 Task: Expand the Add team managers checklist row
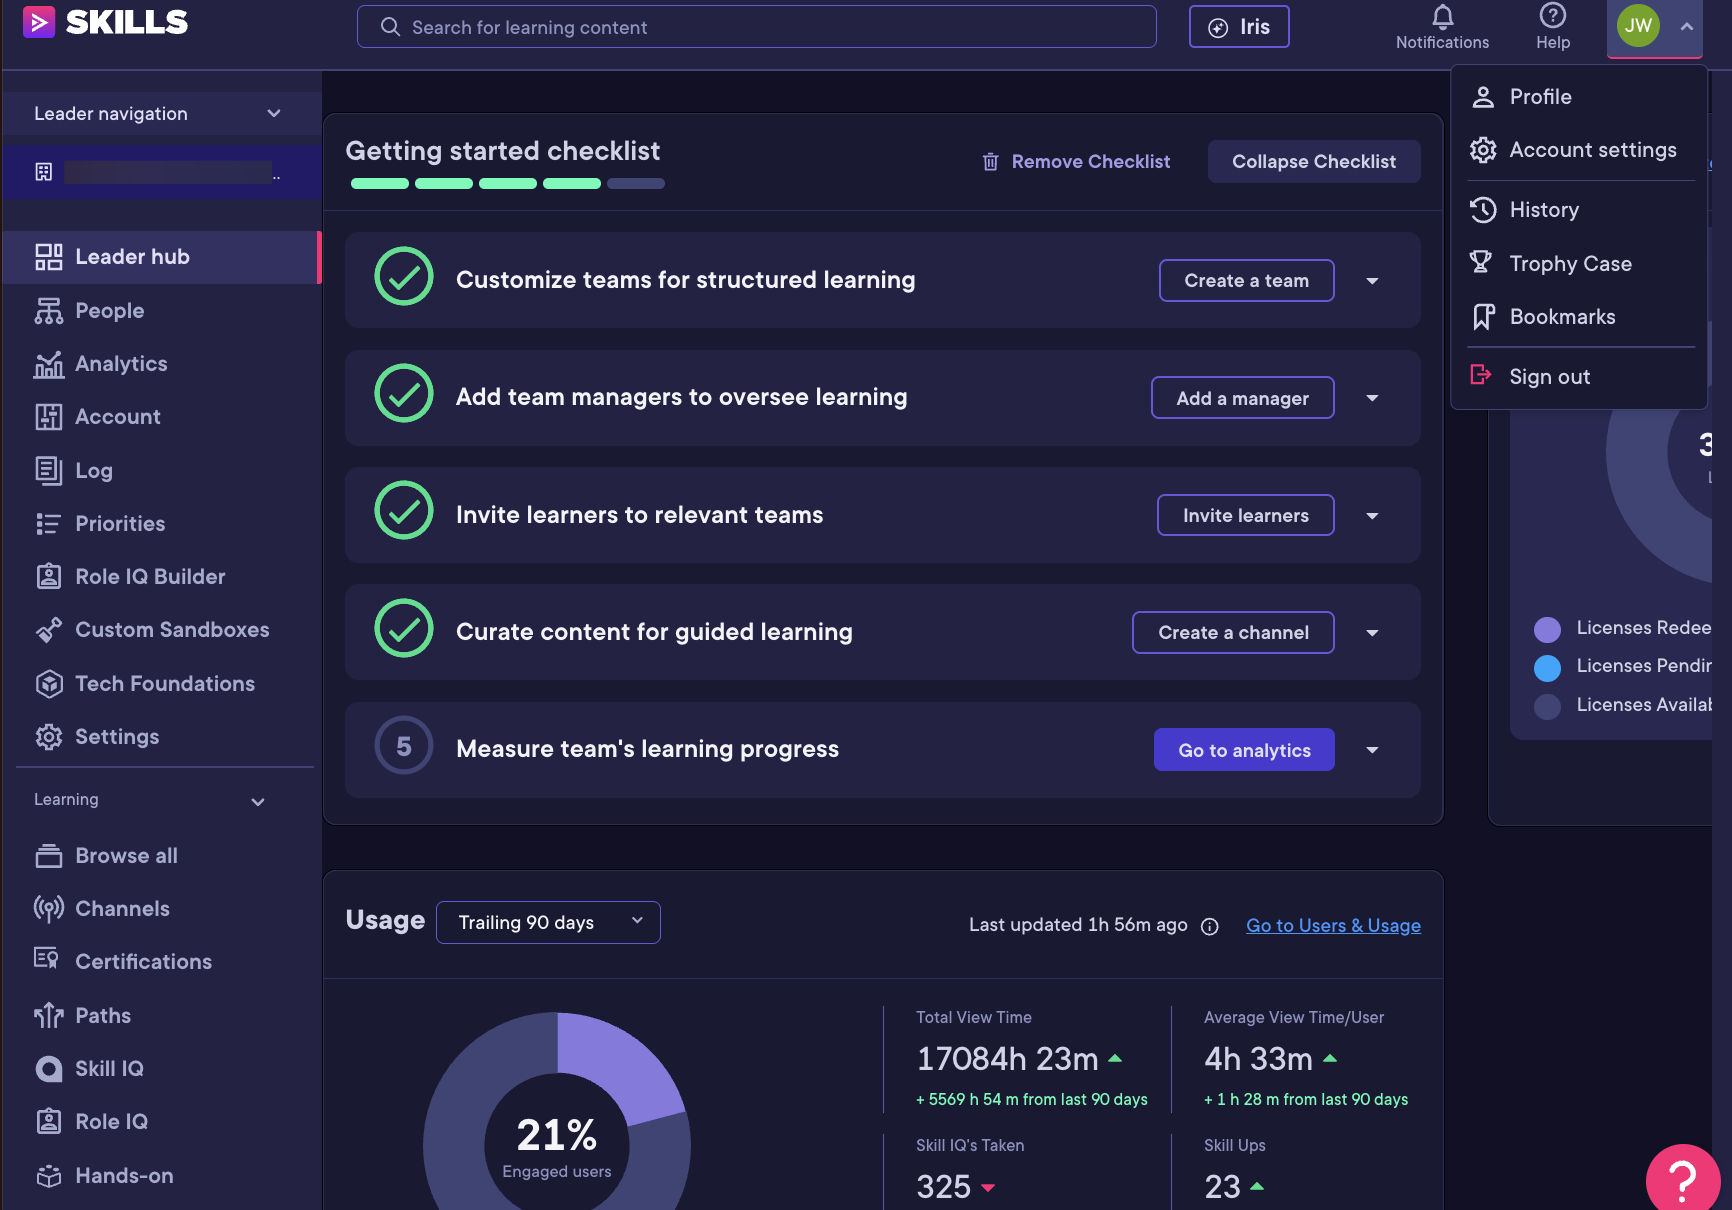[1372, 398]
